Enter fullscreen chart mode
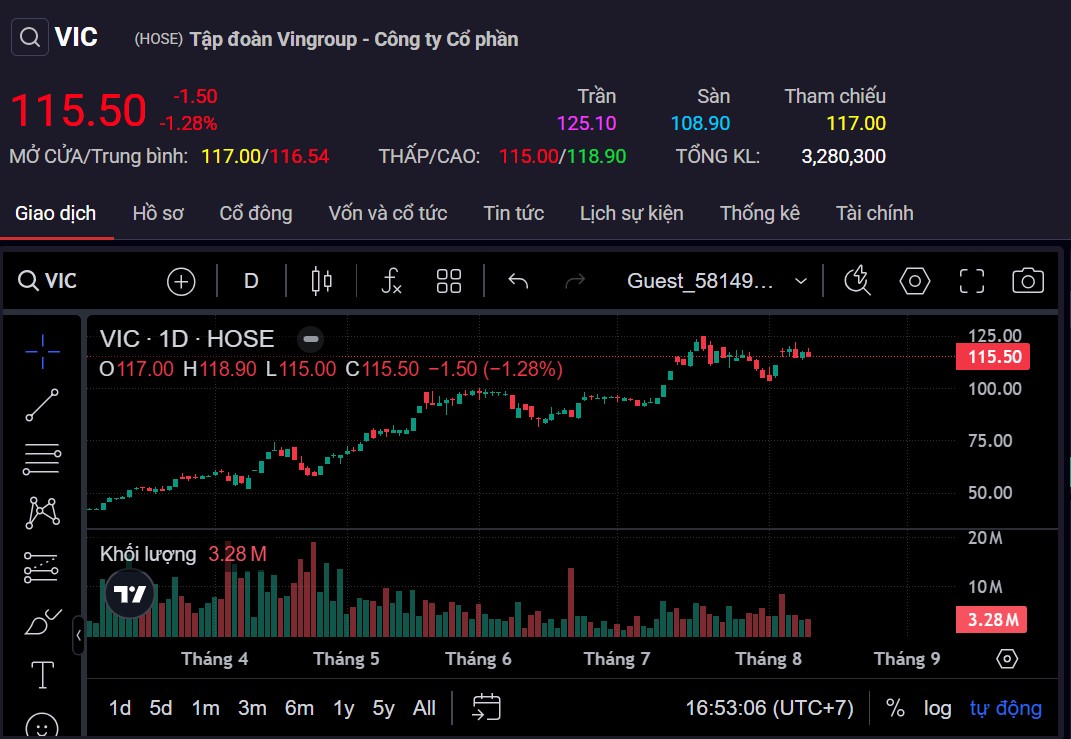Screen dimensions: 1071x739 970,281
